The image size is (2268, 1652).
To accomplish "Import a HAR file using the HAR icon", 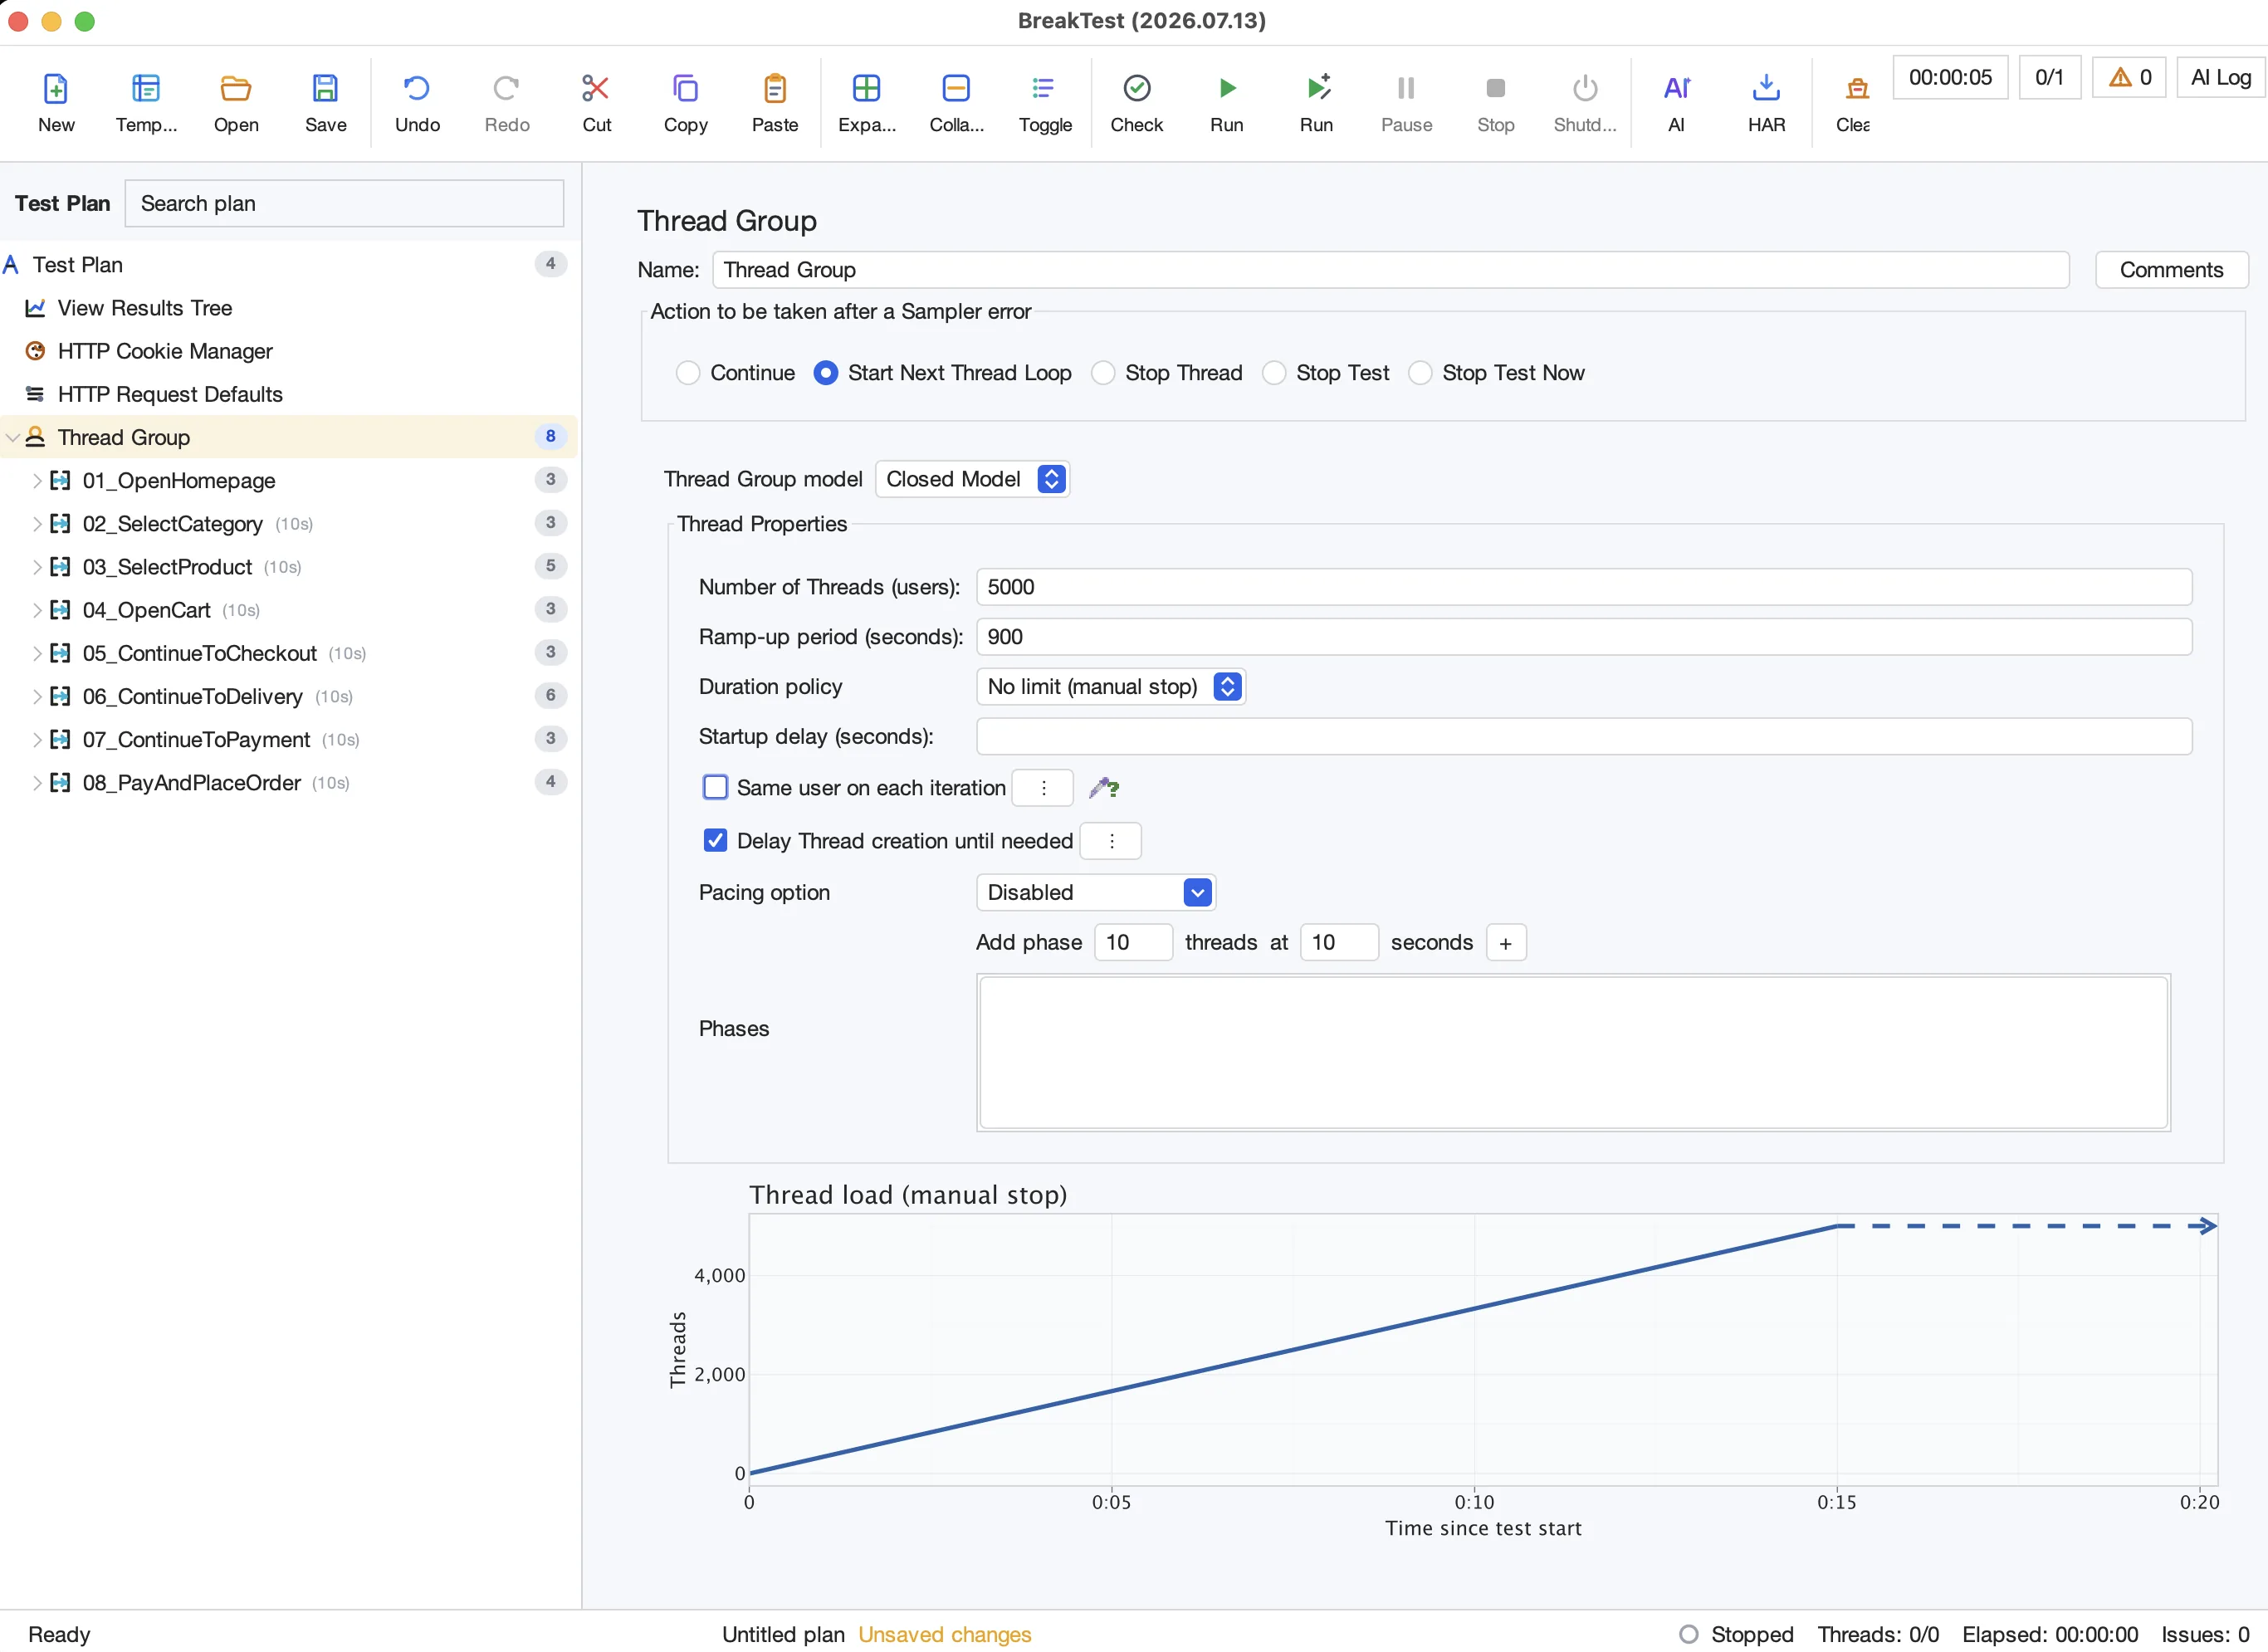I will click(x=1767, y=89).
